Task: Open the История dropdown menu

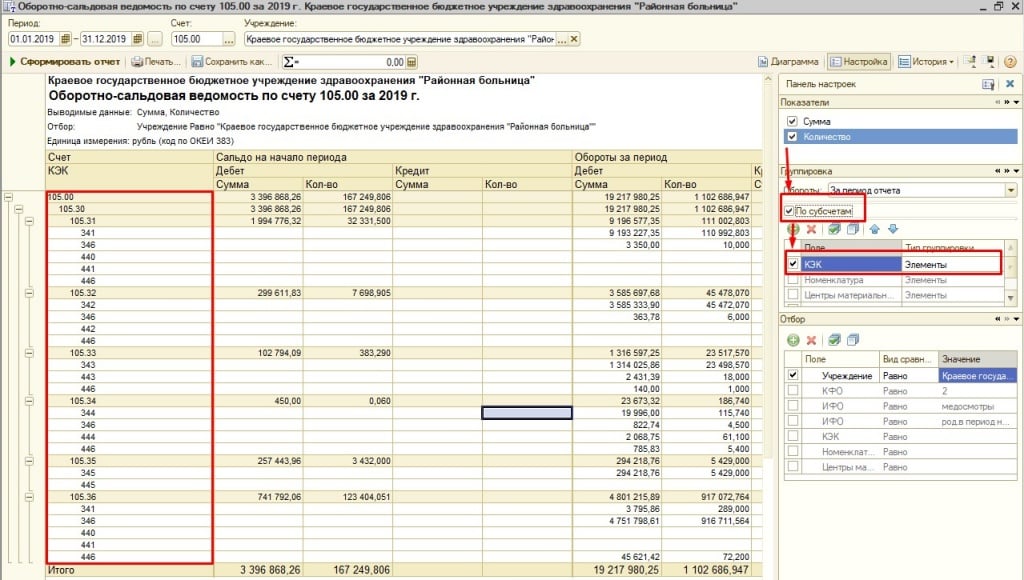Action: click(x=927, y=62)
